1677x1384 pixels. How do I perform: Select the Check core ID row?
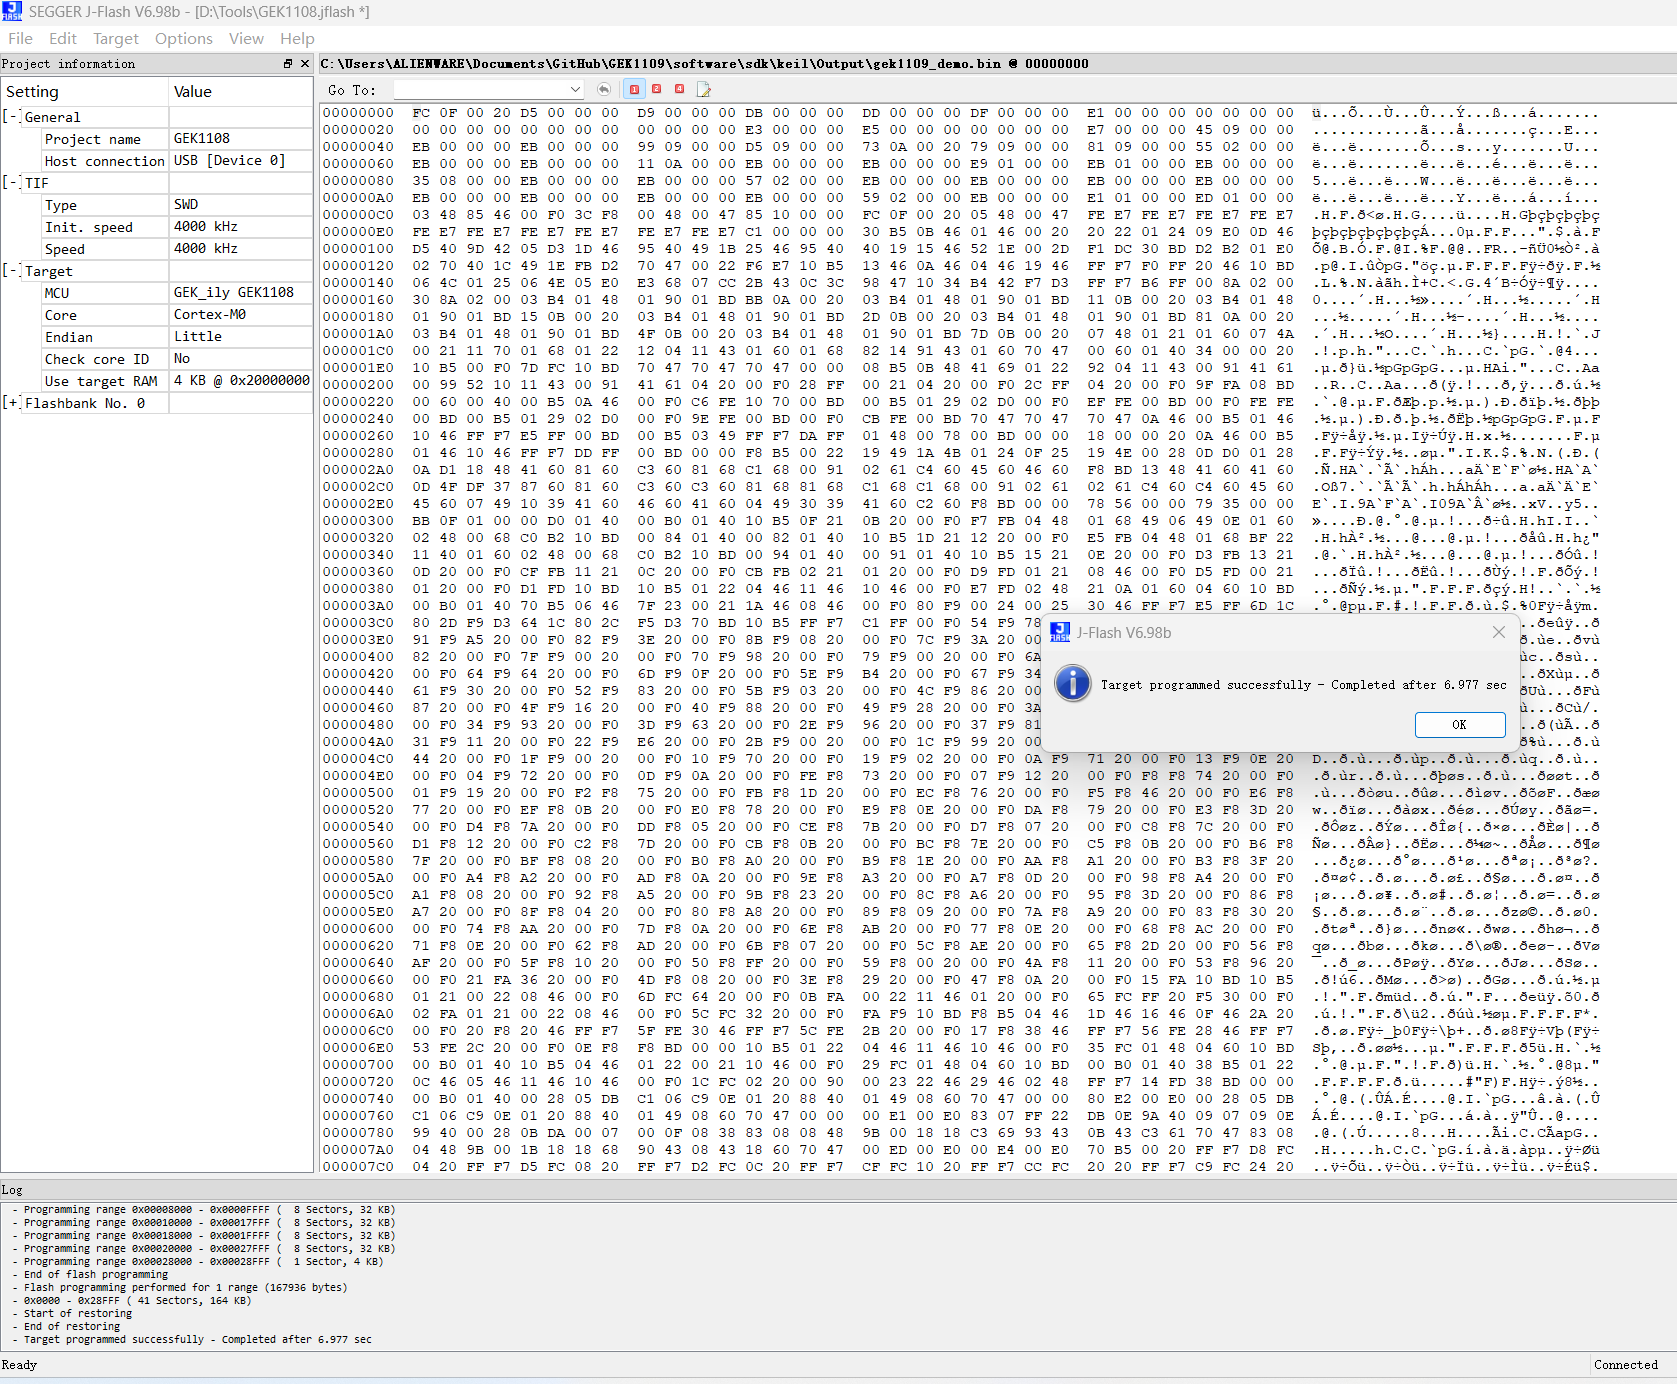point(157,359)
